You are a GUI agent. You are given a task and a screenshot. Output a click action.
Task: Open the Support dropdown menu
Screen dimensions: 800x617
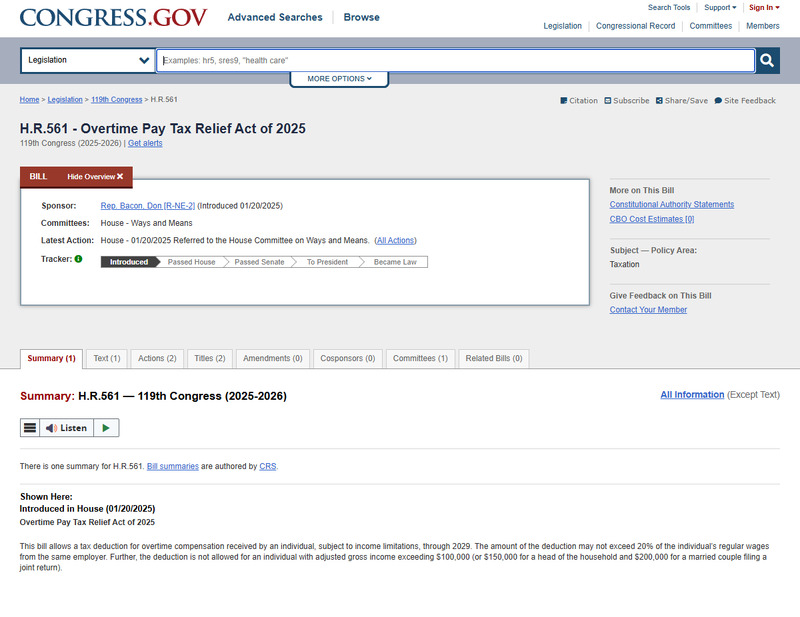click(720, 8)
